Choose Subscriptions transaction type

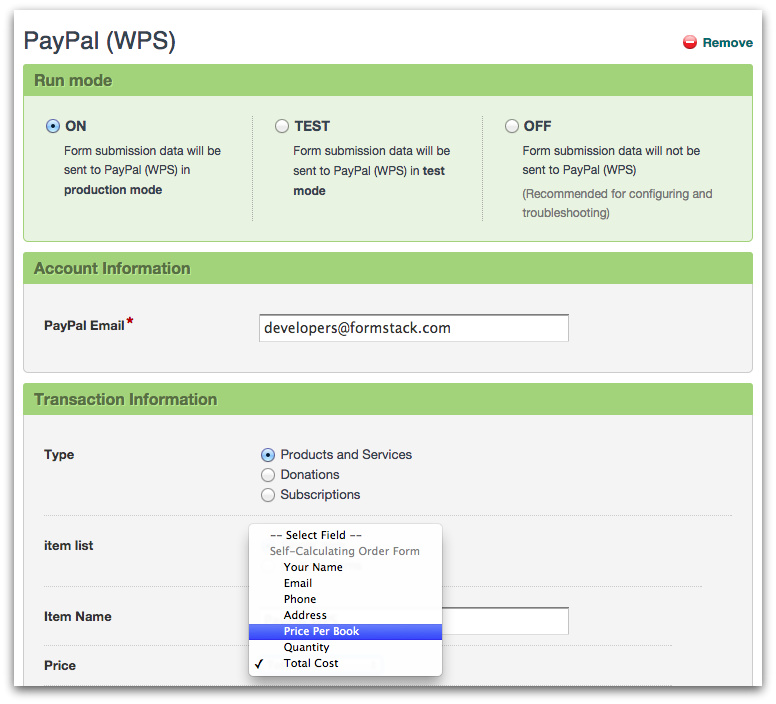(x=268, y=495)
